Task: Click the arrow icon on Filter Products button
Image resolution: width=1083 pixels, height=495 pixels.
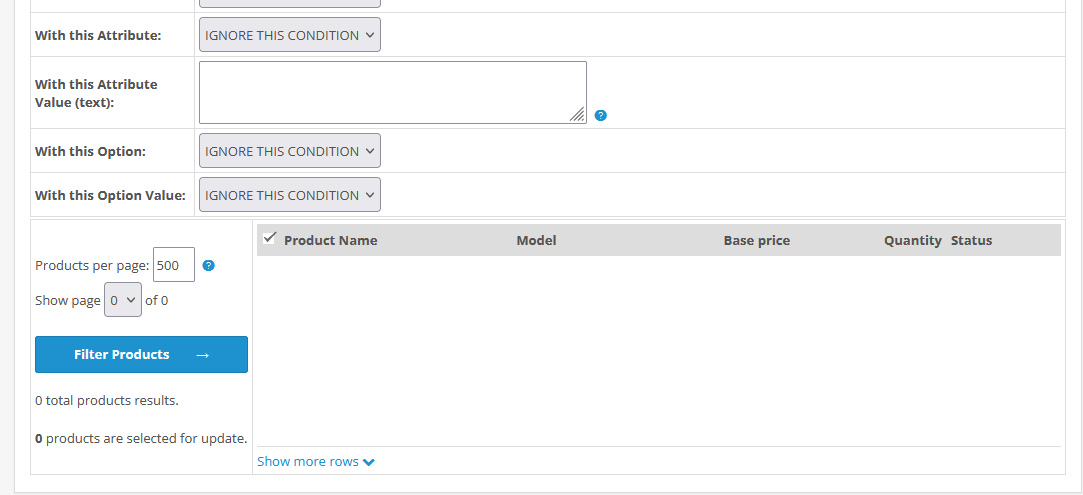Action: pos(202,355)
